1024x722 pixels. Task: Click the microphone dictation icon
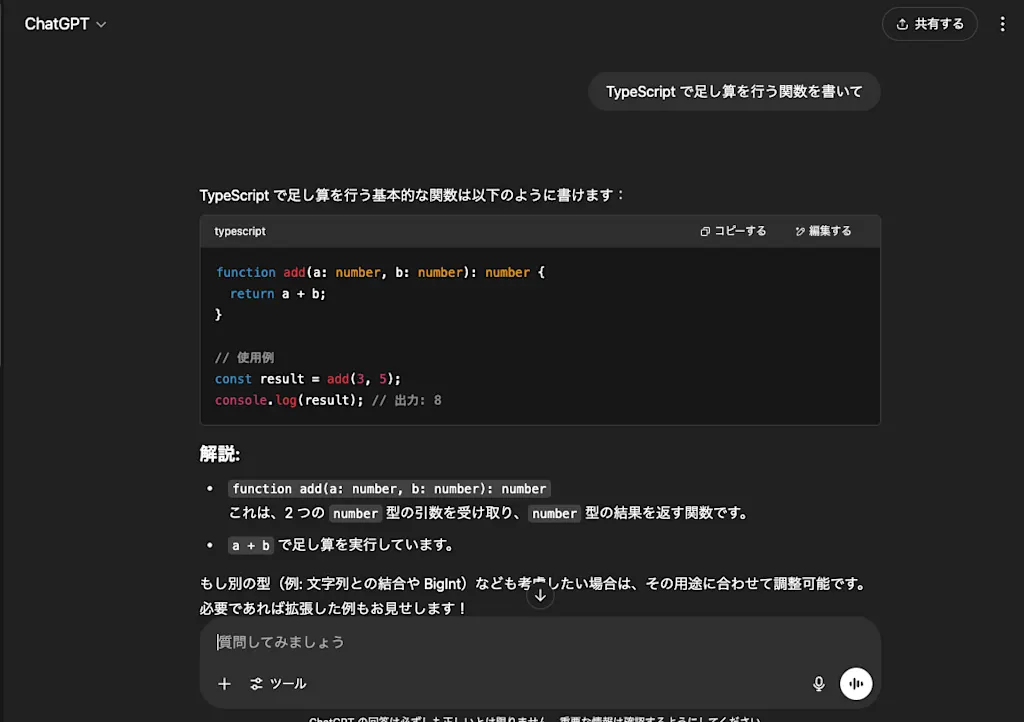(x=818, y=683)
